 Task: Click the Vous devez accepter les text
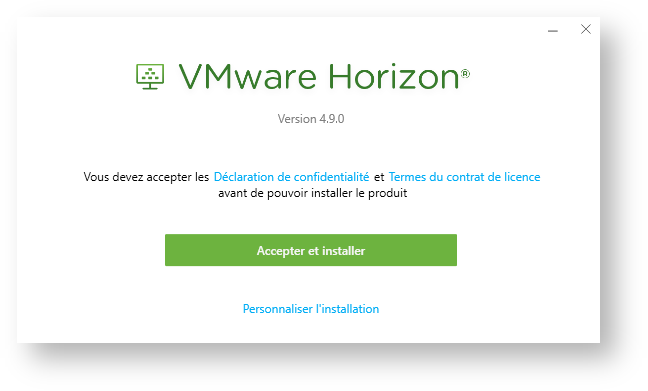(146, 177)
